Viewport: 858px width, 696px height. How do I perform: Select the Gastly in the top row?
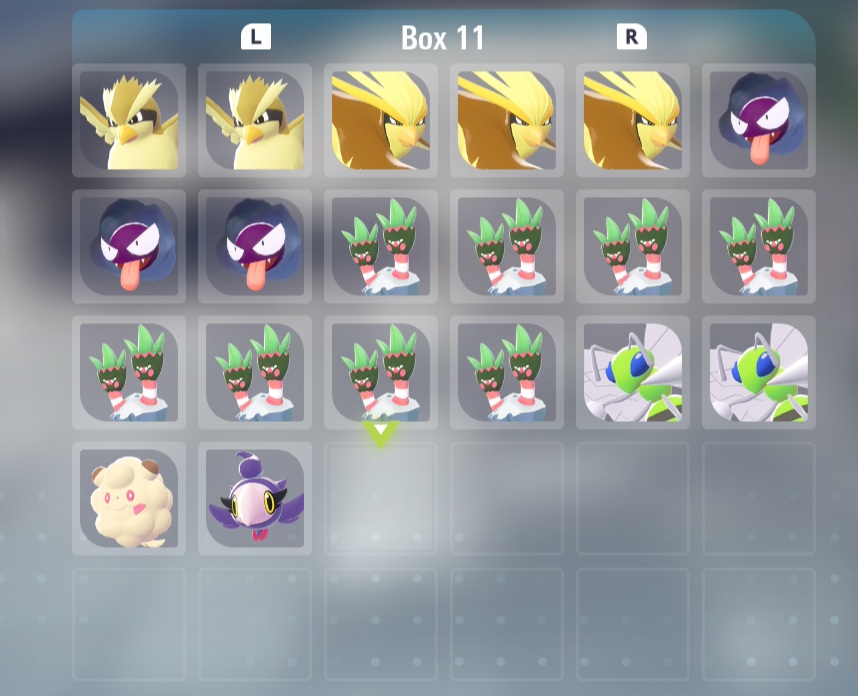pos(759,120)
